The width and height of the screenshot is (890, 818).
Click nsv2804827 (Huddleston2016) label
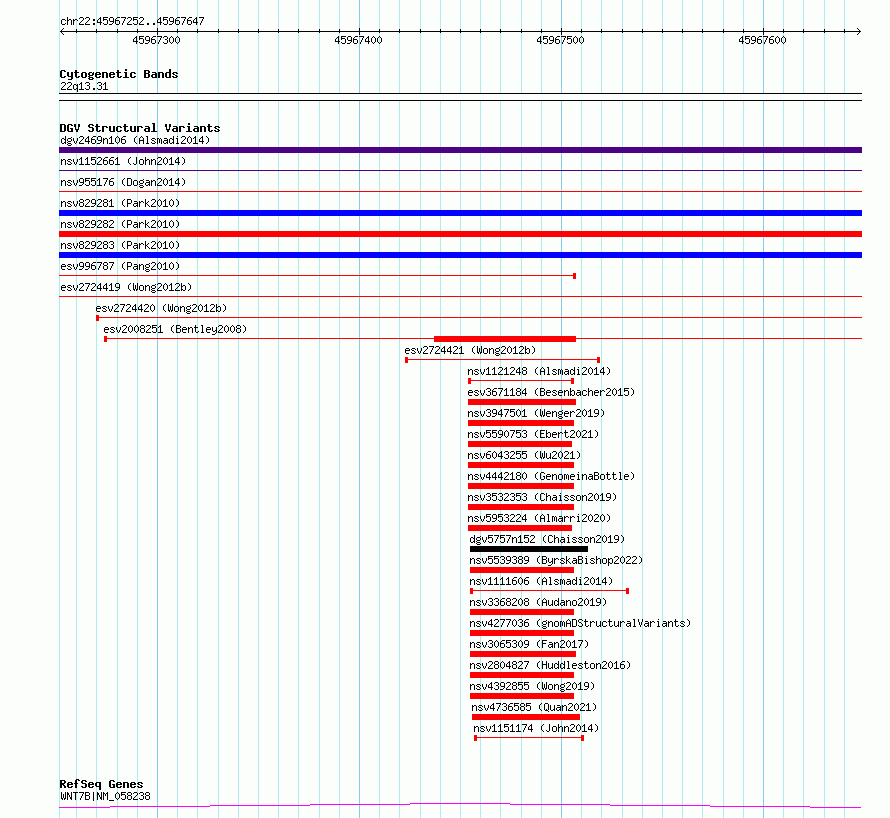tap(550, 665)
